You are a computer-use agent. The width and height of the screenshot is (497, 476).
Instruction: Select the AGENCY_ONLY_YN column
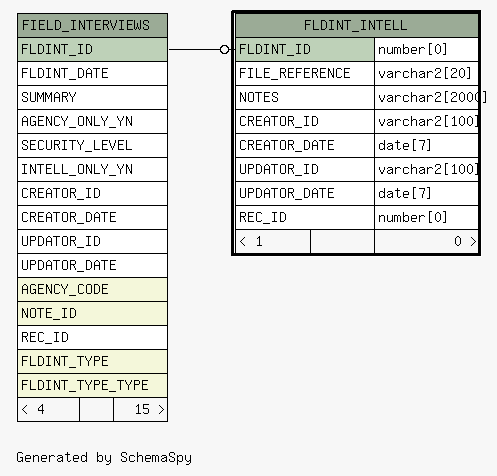click(x=92, y=122)
